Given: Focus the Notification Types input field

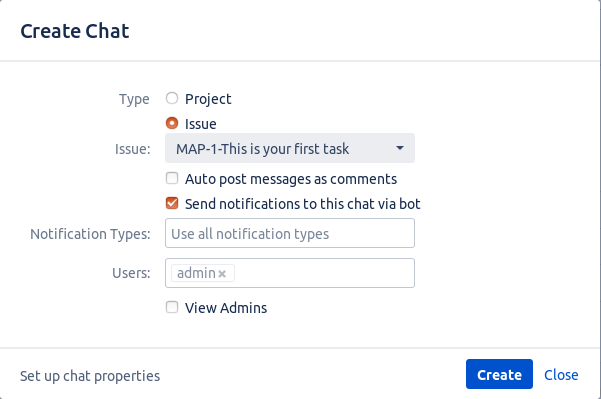Looking at the screenshot, I should pos(290,233).
